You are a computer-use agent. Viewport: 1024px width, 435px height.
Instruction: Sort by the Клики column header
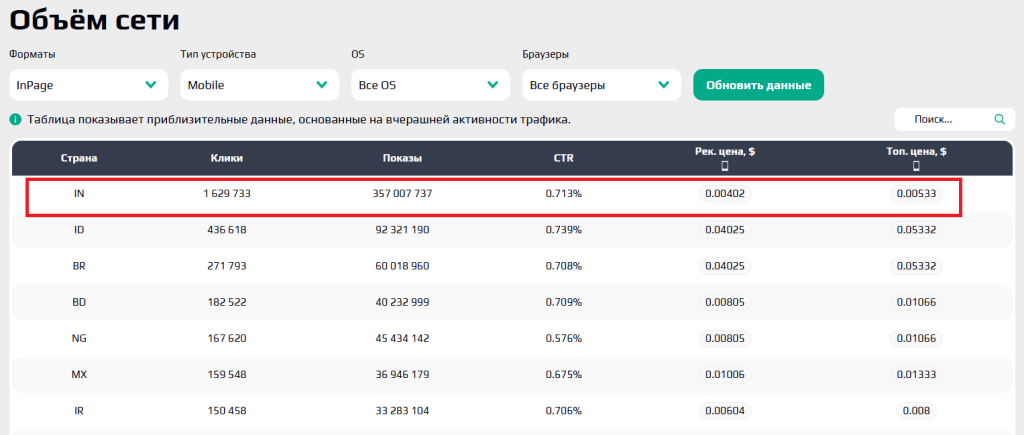pos(227,157)
